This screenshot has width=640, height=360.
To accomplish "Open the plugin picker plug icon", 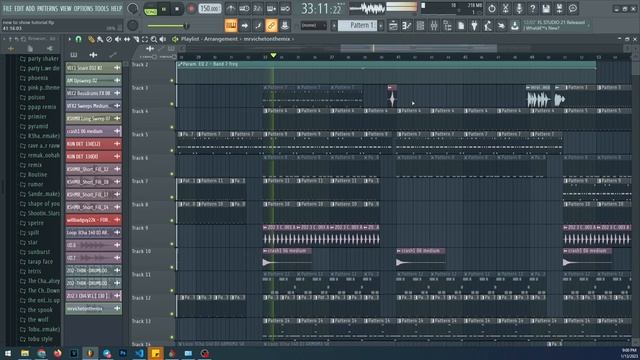I will pyautogui.click(x=474, y=26).
